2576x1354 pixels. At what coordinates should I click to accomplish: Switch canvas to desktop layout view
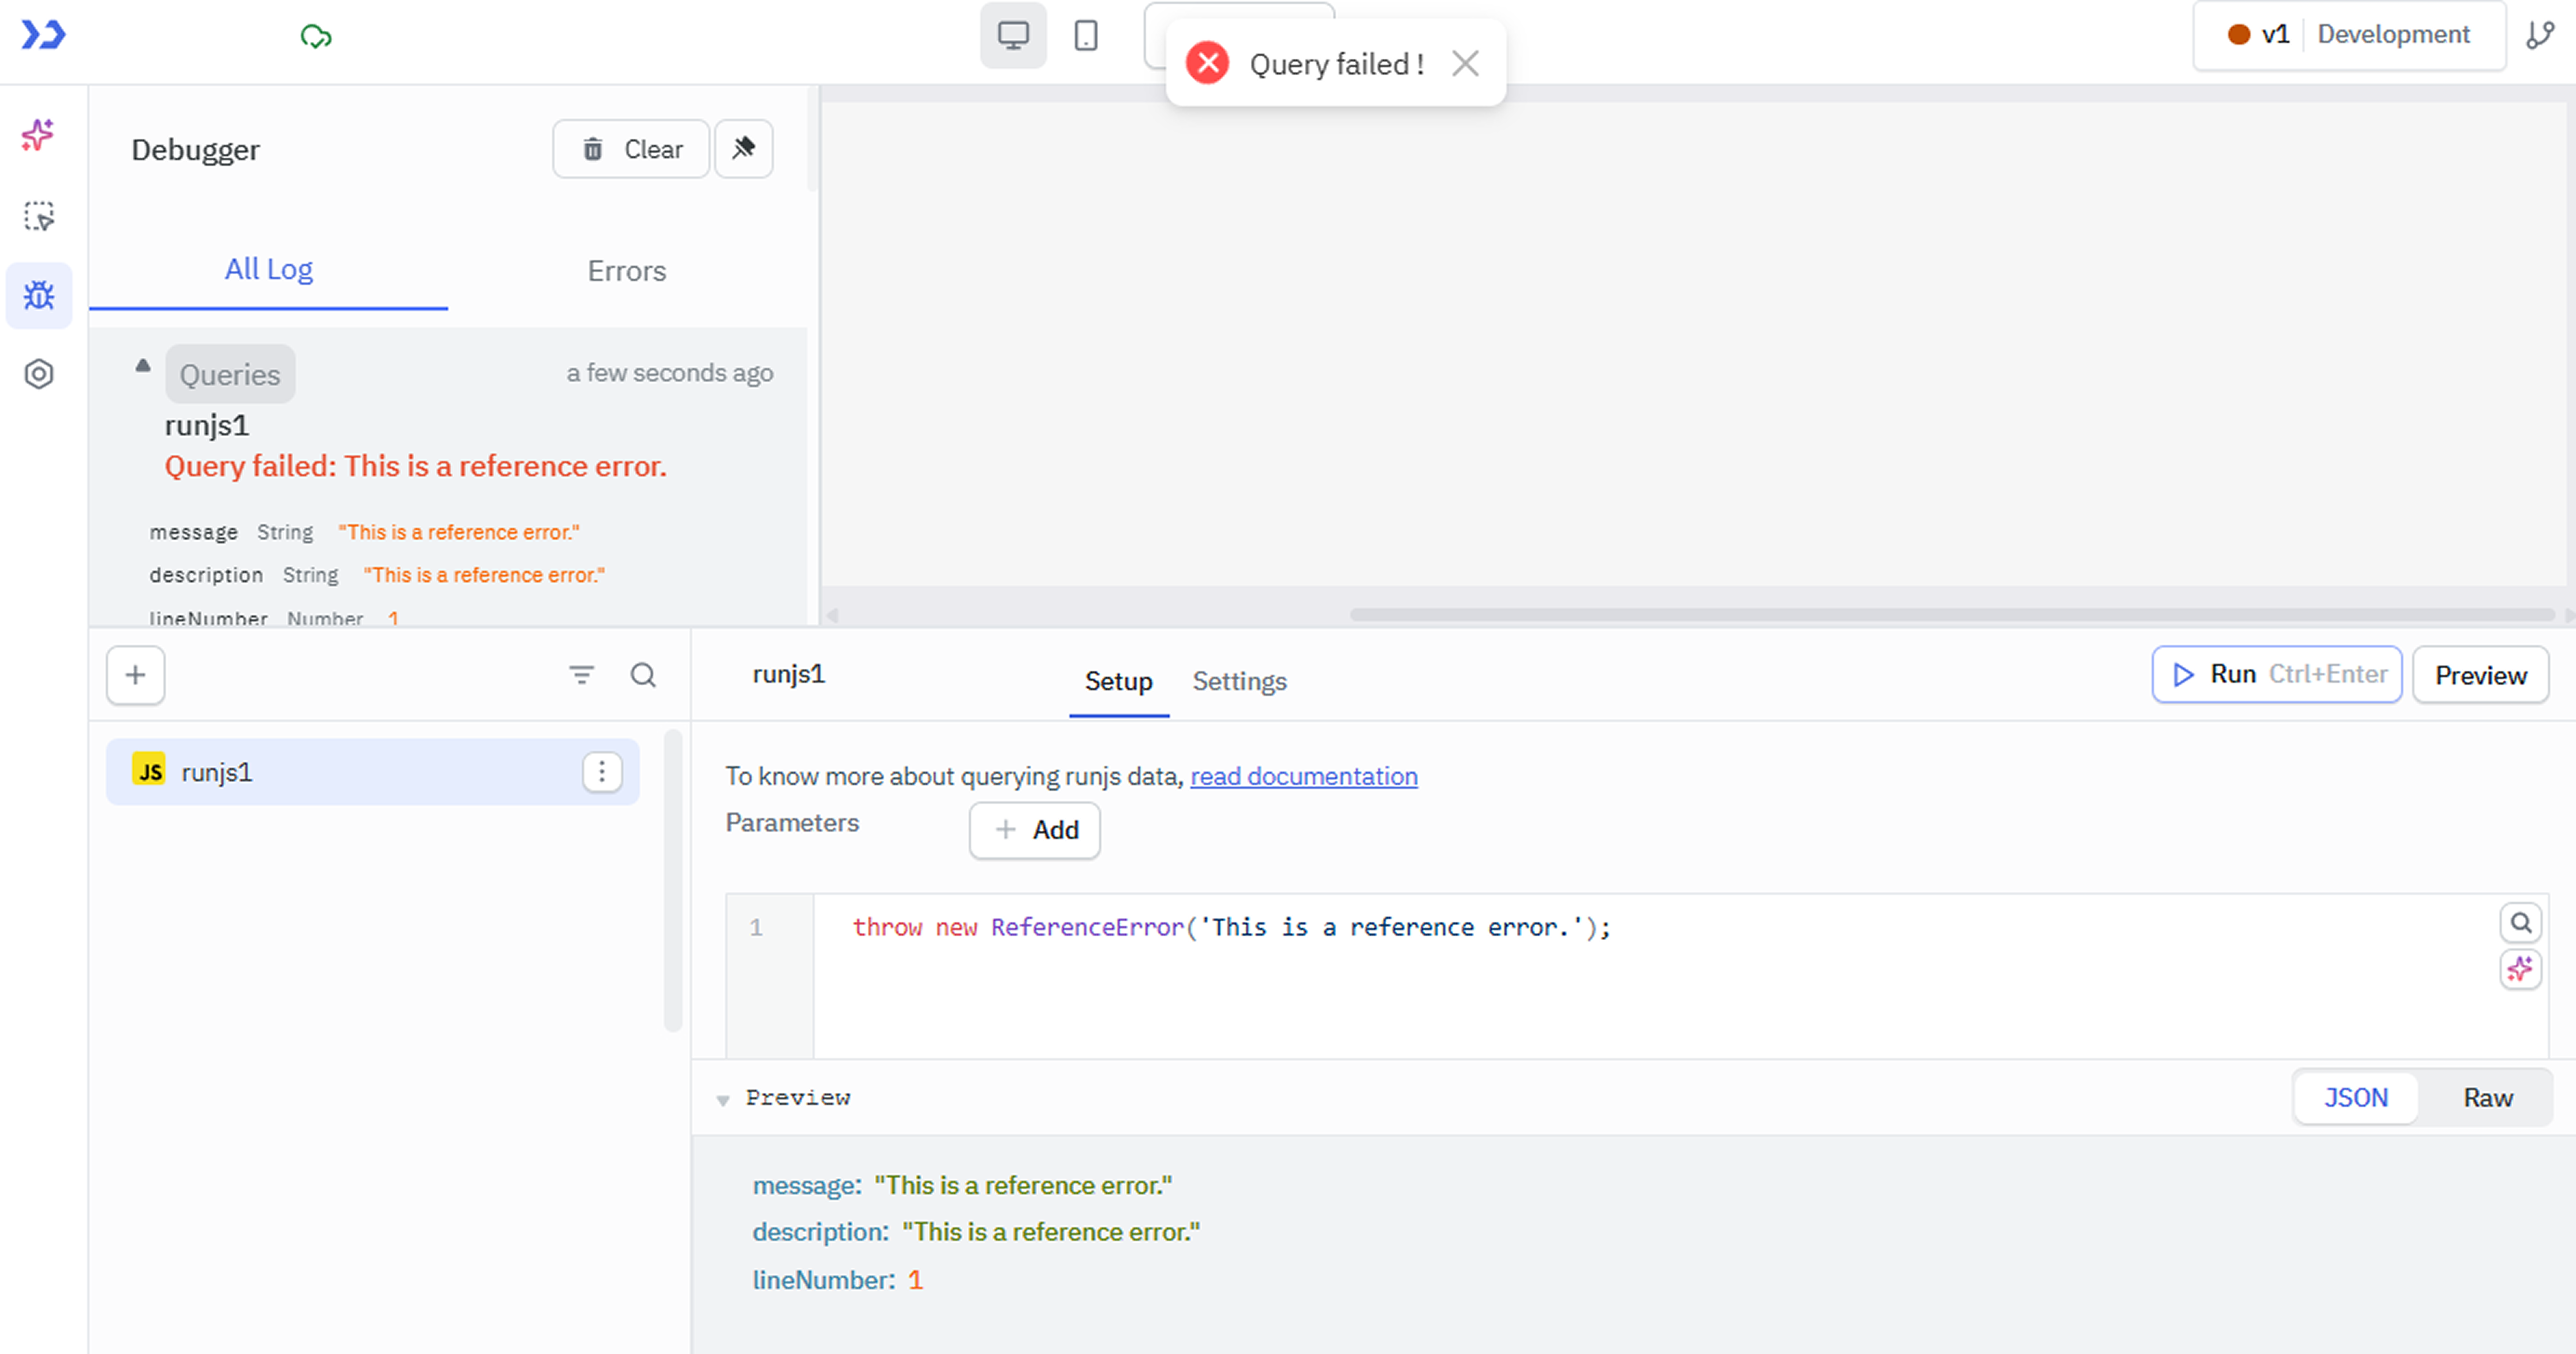(1013, 34)
